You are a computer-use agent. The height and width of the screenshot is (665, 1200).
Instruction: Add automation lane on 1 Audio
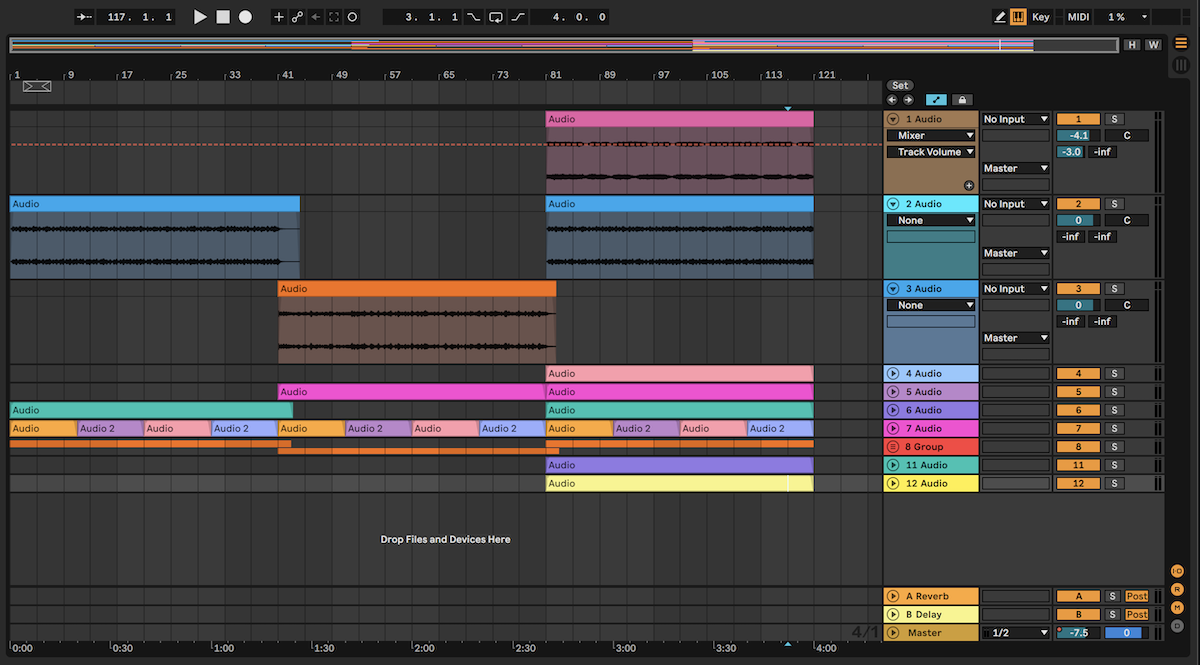tap(968, 185)
